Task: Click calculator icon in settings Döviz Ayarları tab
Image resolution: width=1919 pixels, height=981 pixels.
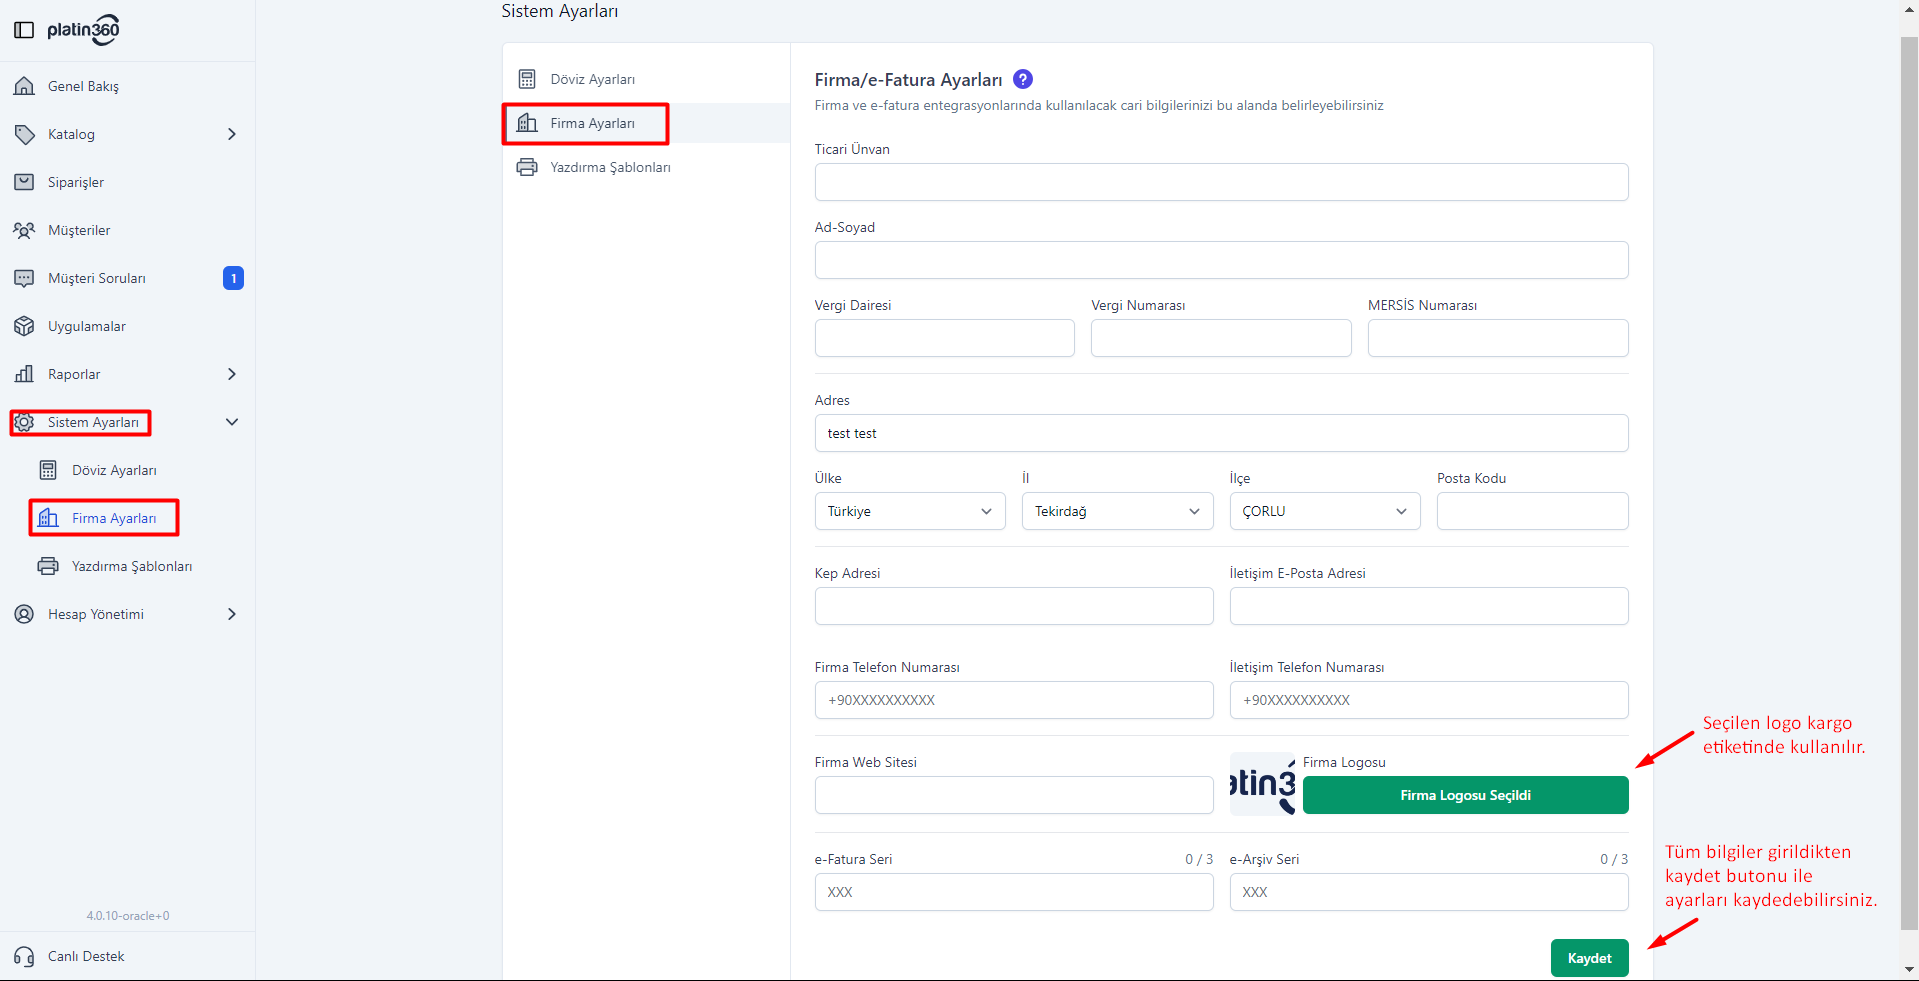Action: pyautogui.click(x=527, y=79)
